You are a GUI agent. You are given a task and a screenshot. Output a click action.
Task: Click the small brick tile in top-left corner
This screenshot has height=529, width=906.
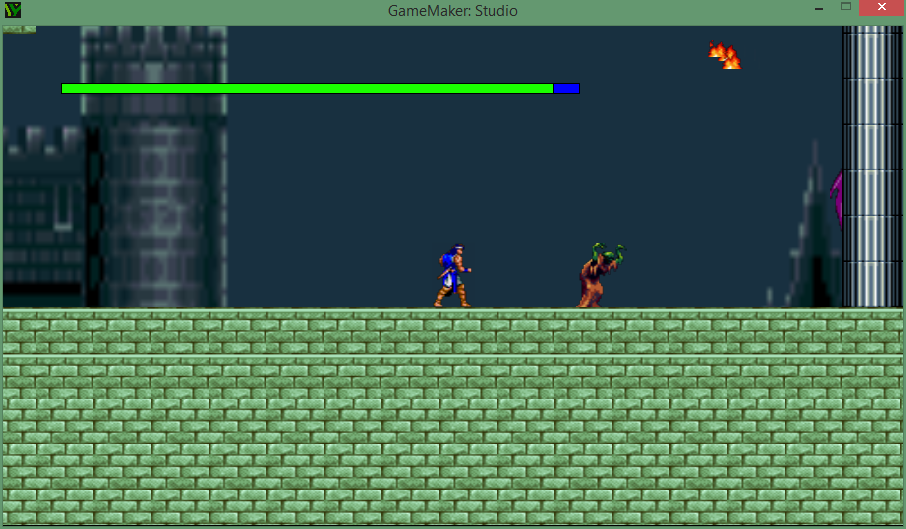(x=19, y=29)
